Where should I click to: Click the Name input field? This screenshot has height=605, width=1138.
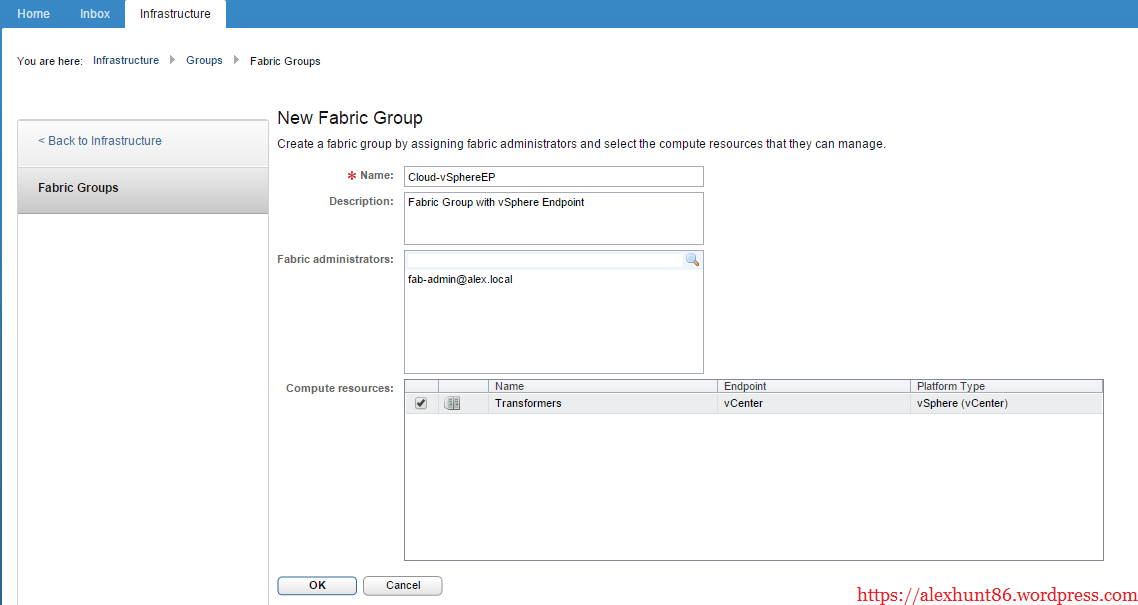[553, 177]
